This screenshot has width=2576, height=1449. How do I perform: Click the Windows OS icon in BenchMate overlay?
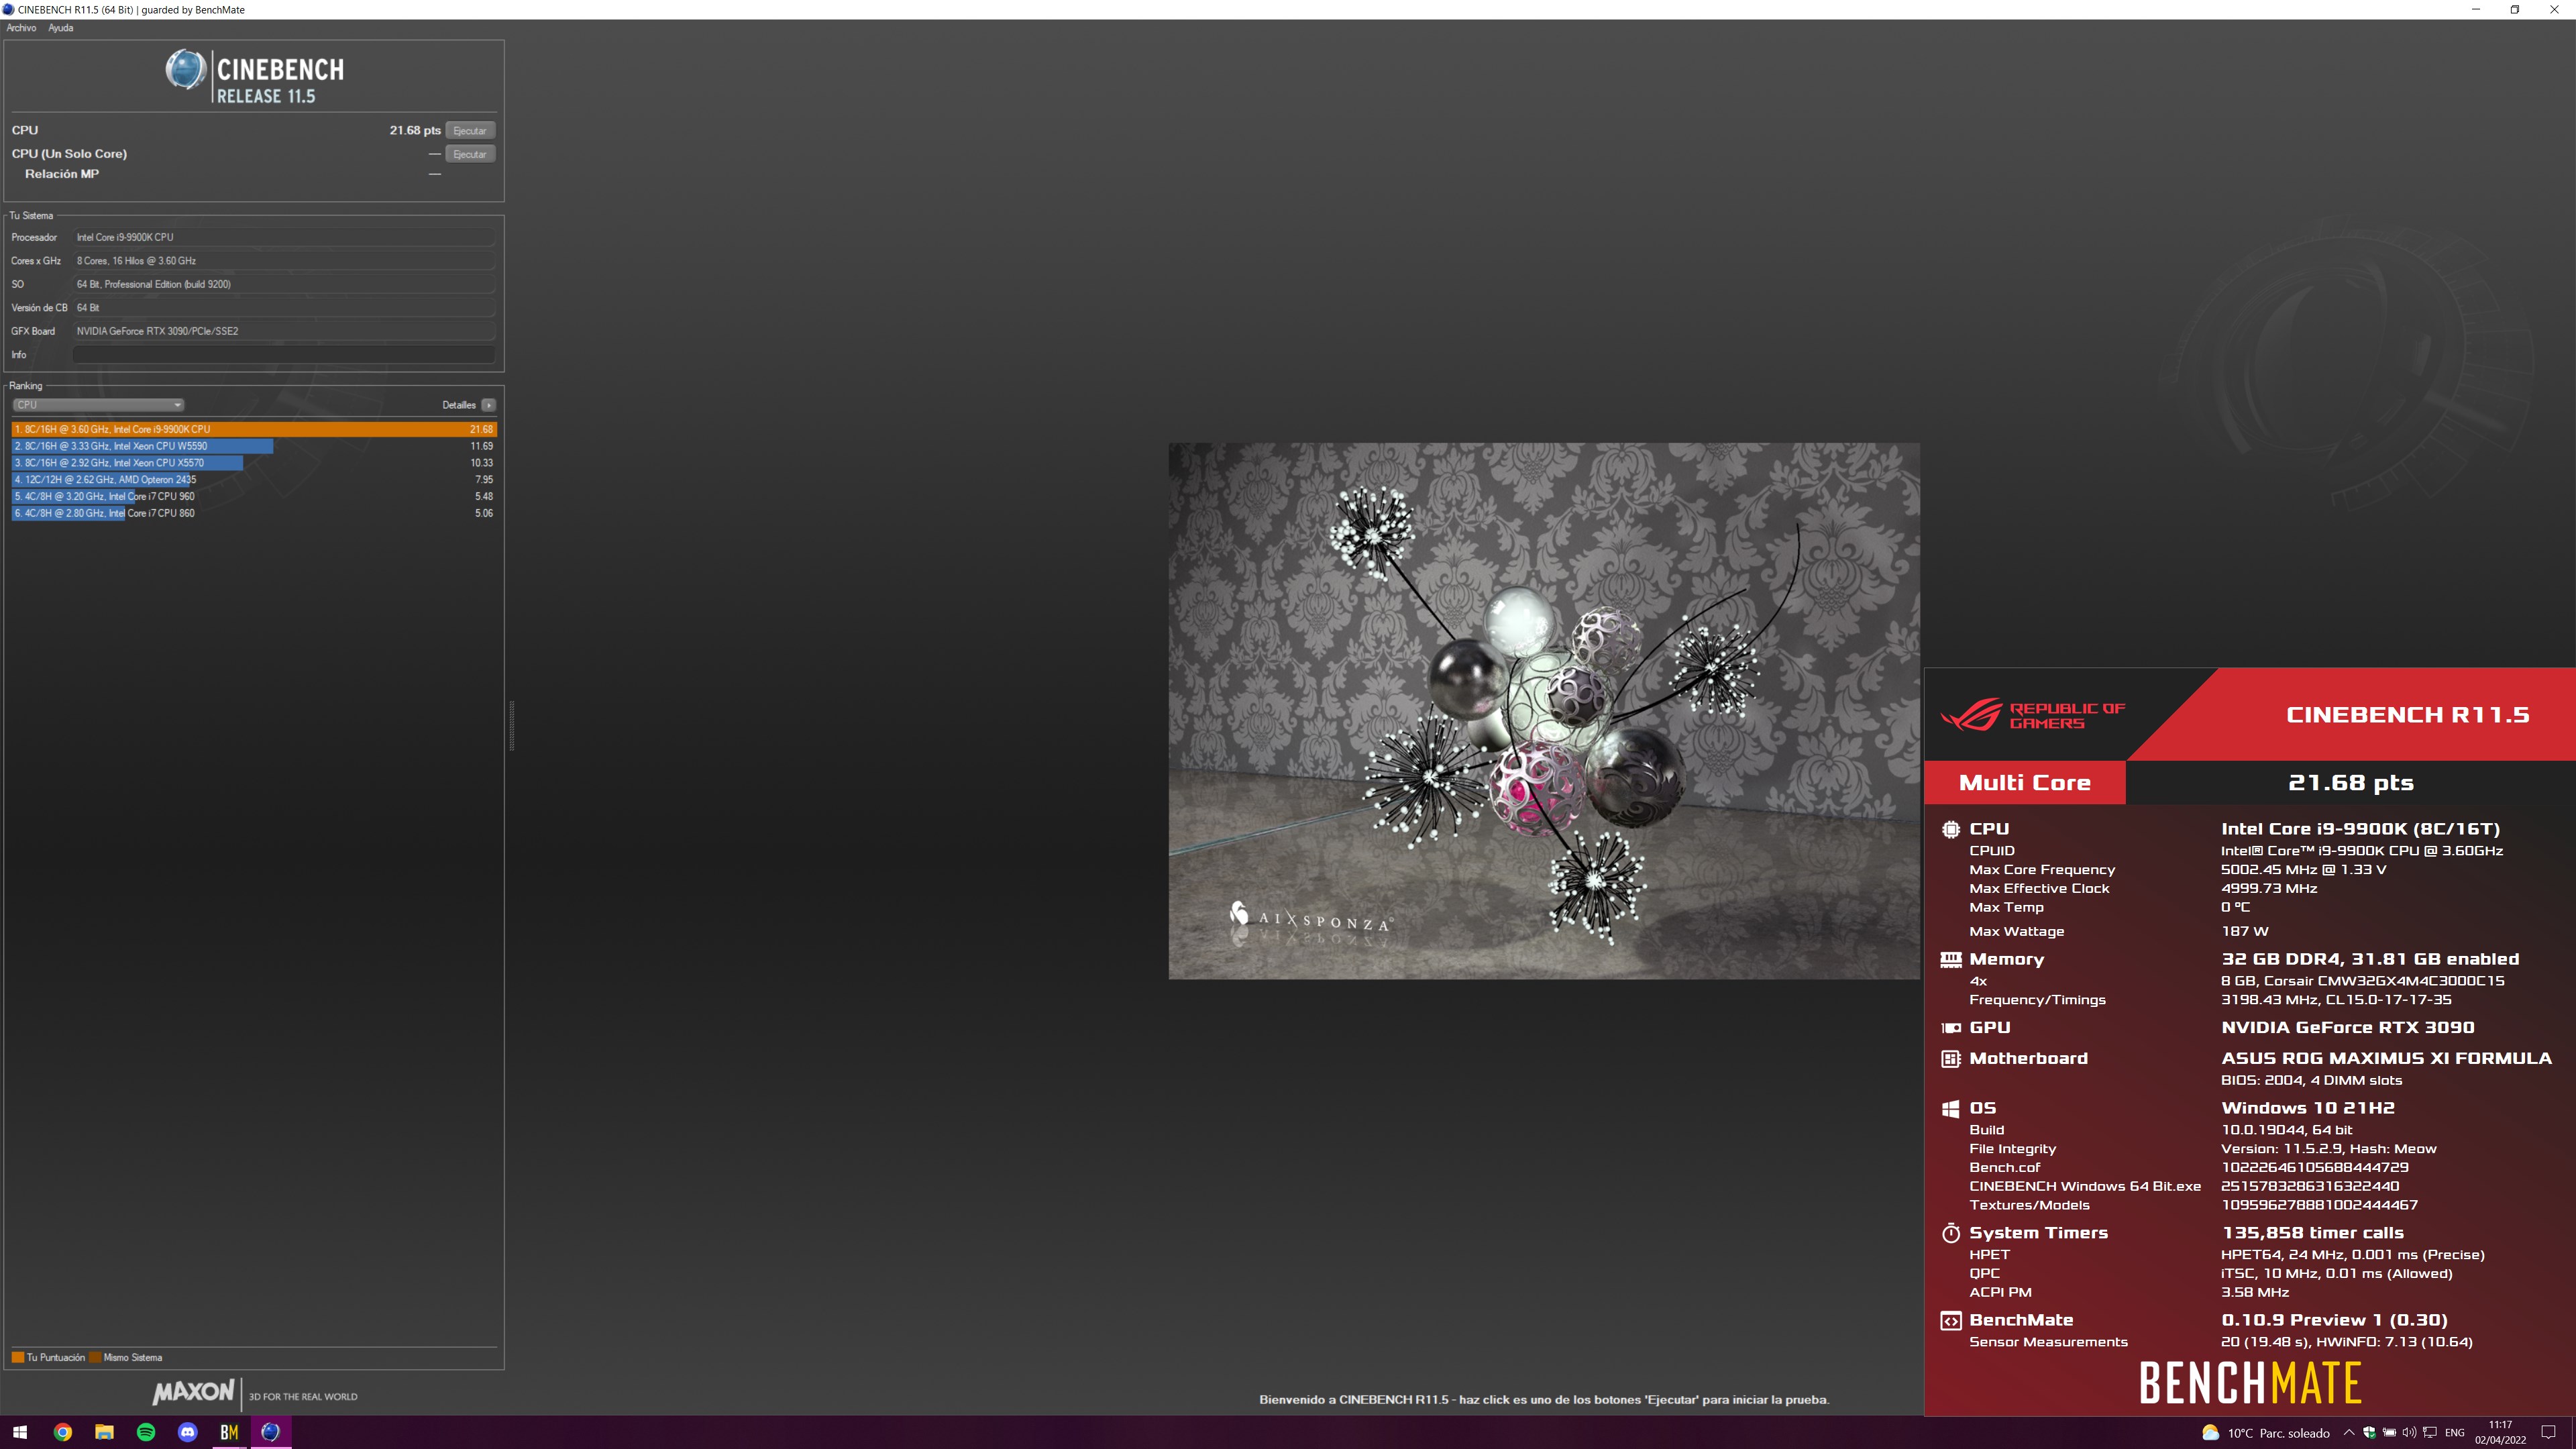tap(1950, 1108)
